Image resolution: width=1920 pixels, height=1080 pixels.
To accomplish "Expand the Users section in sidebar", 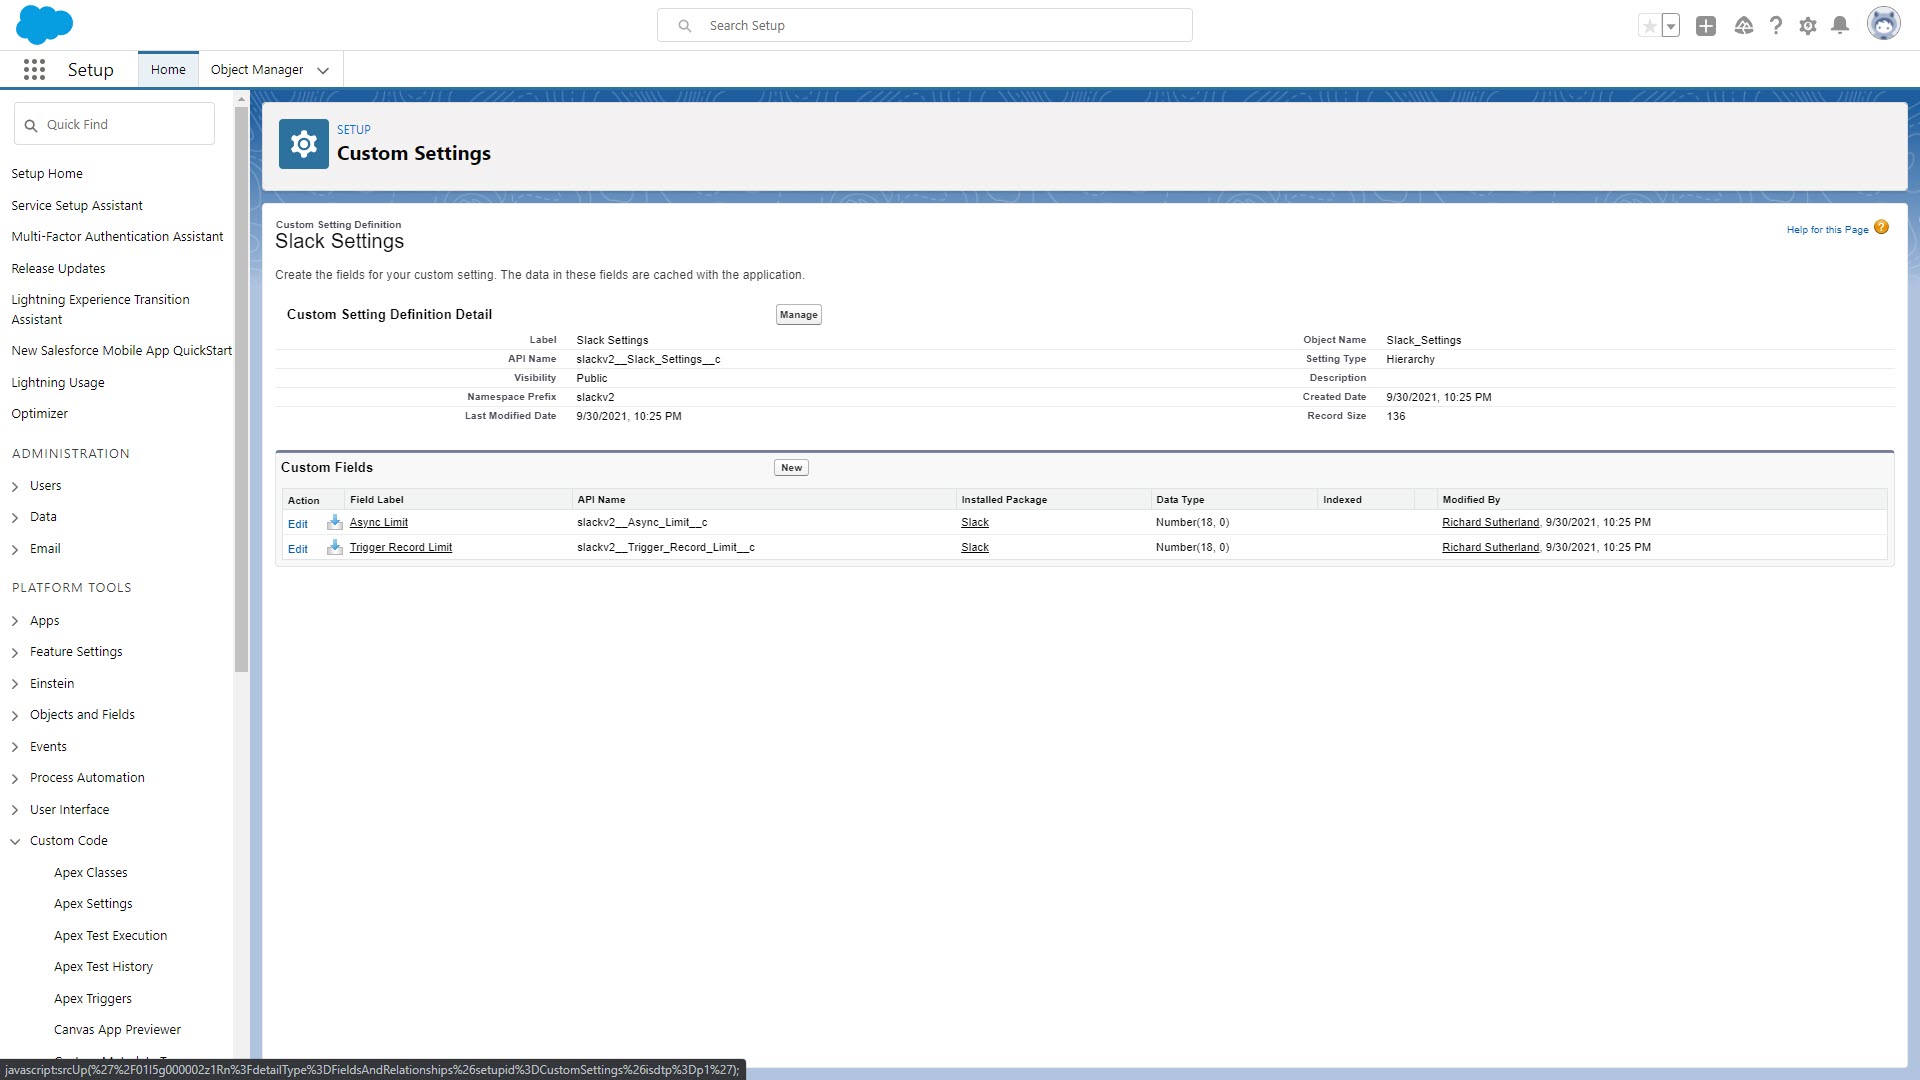I will [x=15, y=486].
